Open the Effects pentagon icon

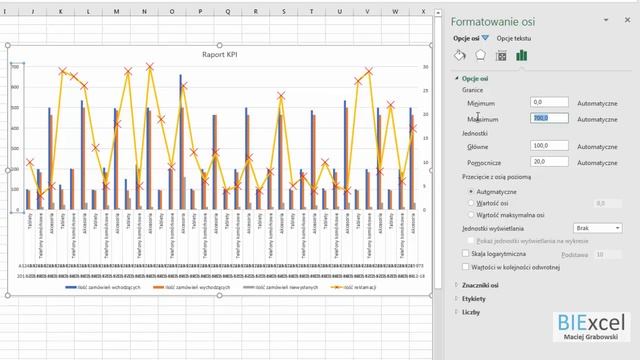(480, 56)
